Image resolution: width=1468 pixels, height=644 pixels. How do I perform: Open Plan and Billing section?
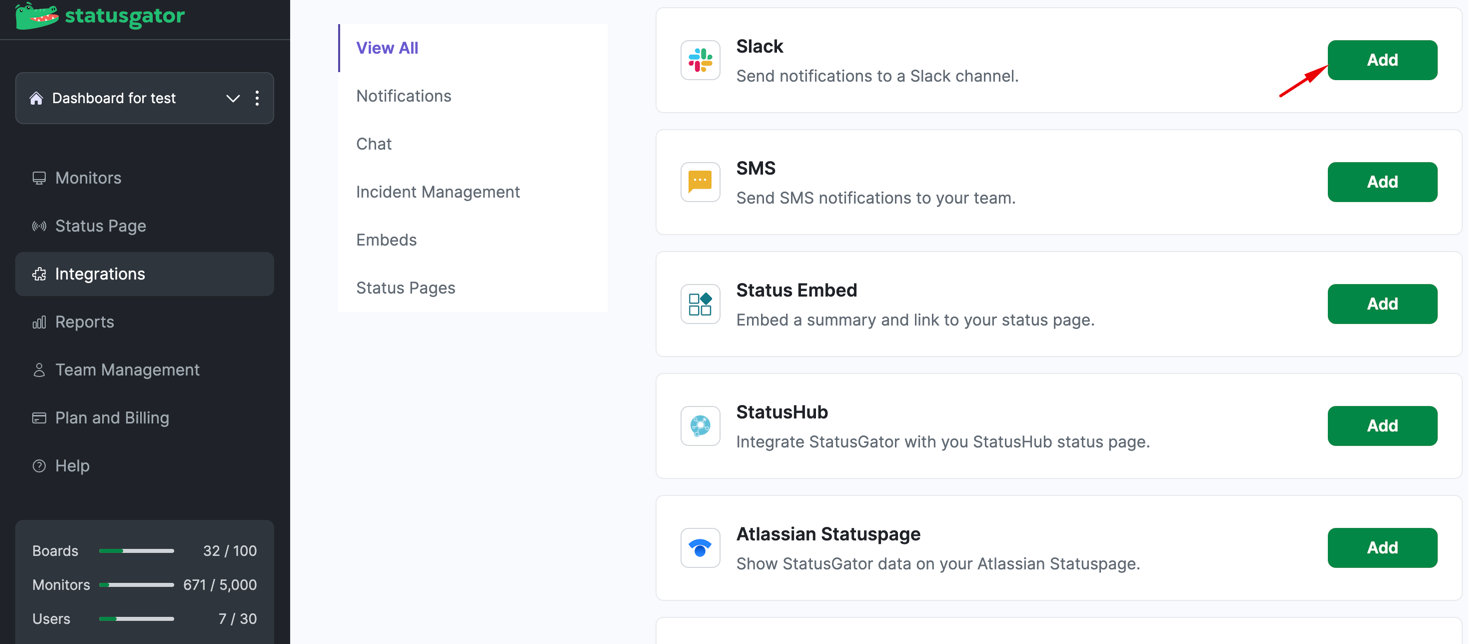tap(112, 417)
